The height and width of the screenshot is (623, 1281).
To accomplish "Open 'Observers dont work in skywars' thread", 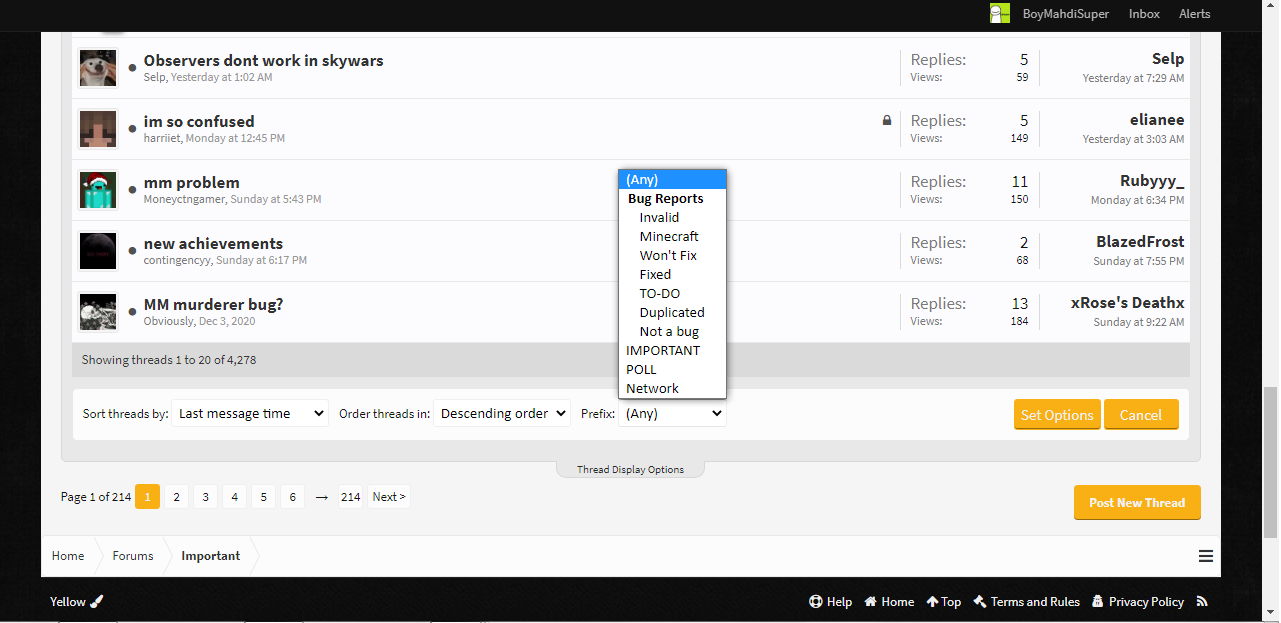I will point(264,60).
